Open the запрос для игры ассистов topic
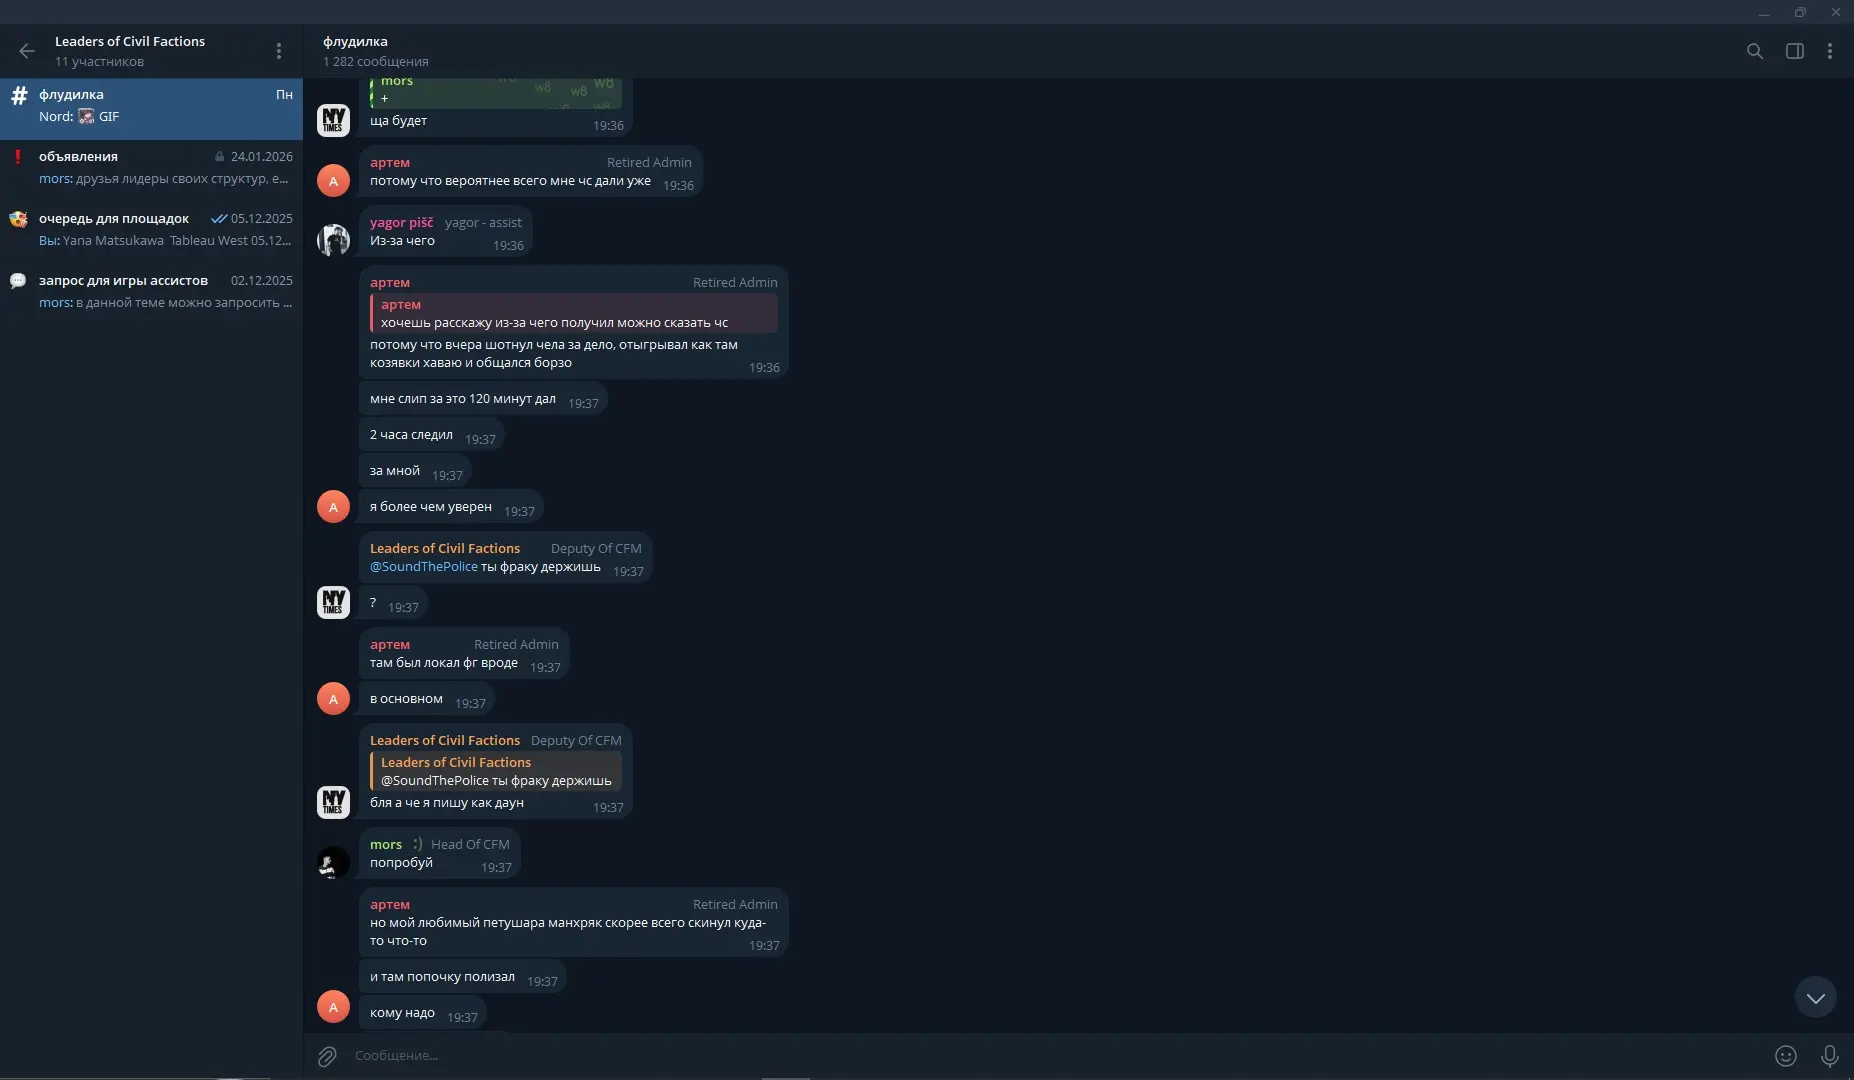The height and width of the screenshot is (1080, 1854). (151, 292)
